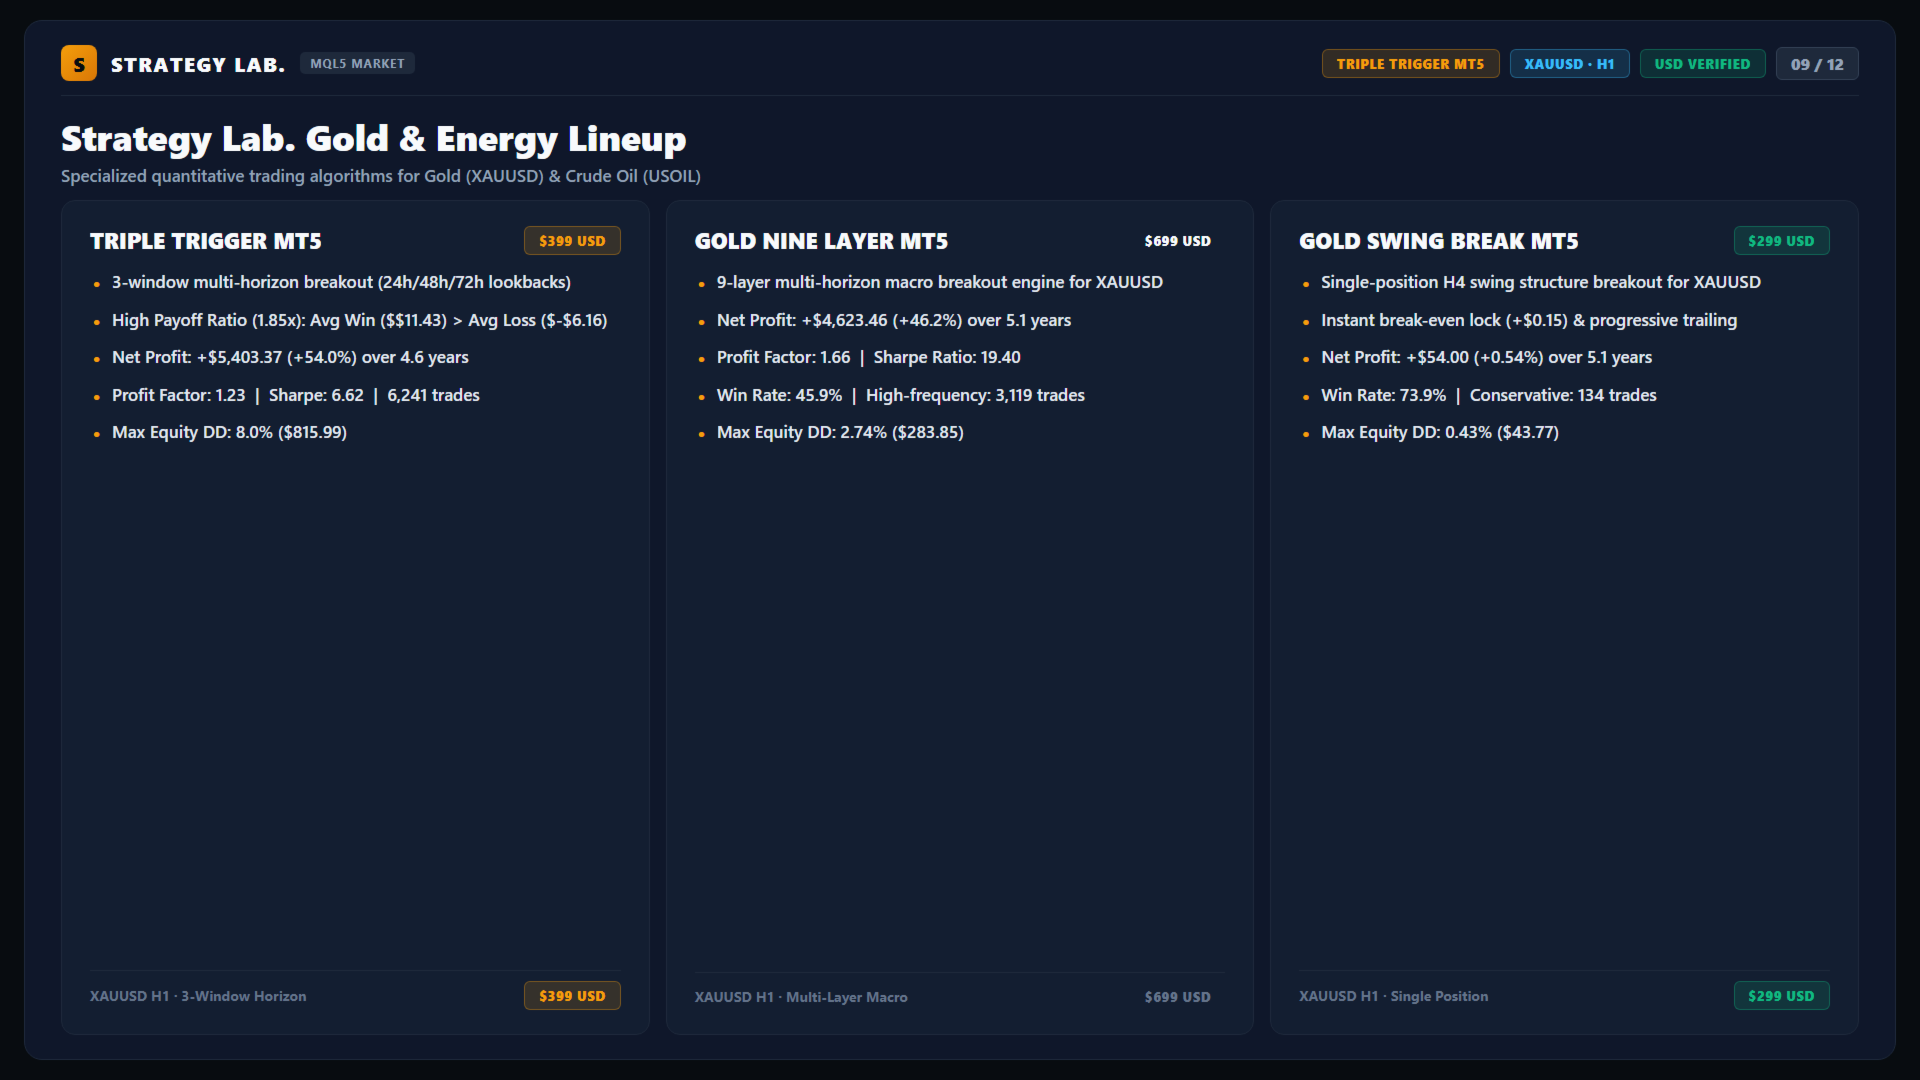
Task: Click the bottom $299 USD footer badge
Action: [1781, 996]
